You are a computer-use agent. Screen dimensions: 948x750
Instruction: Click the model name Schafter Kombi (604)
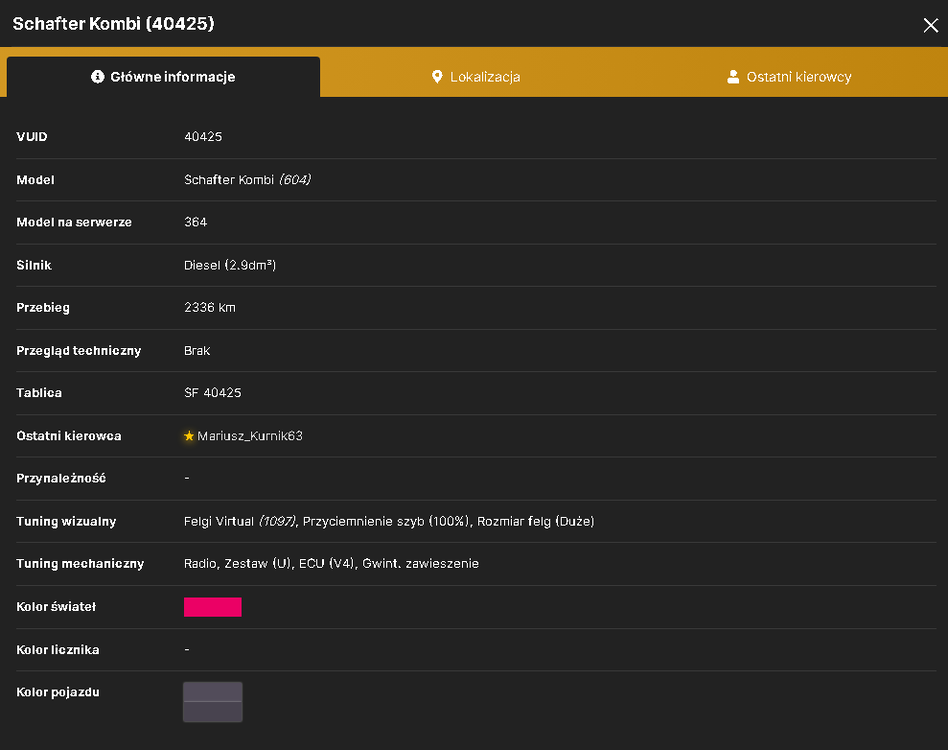coord(247,179)
